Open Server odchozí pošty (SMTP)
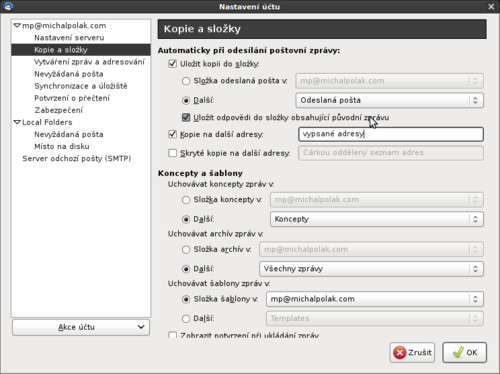Viewport: 500px width, 374px height. pyautogui.click(x=77, y=158)
